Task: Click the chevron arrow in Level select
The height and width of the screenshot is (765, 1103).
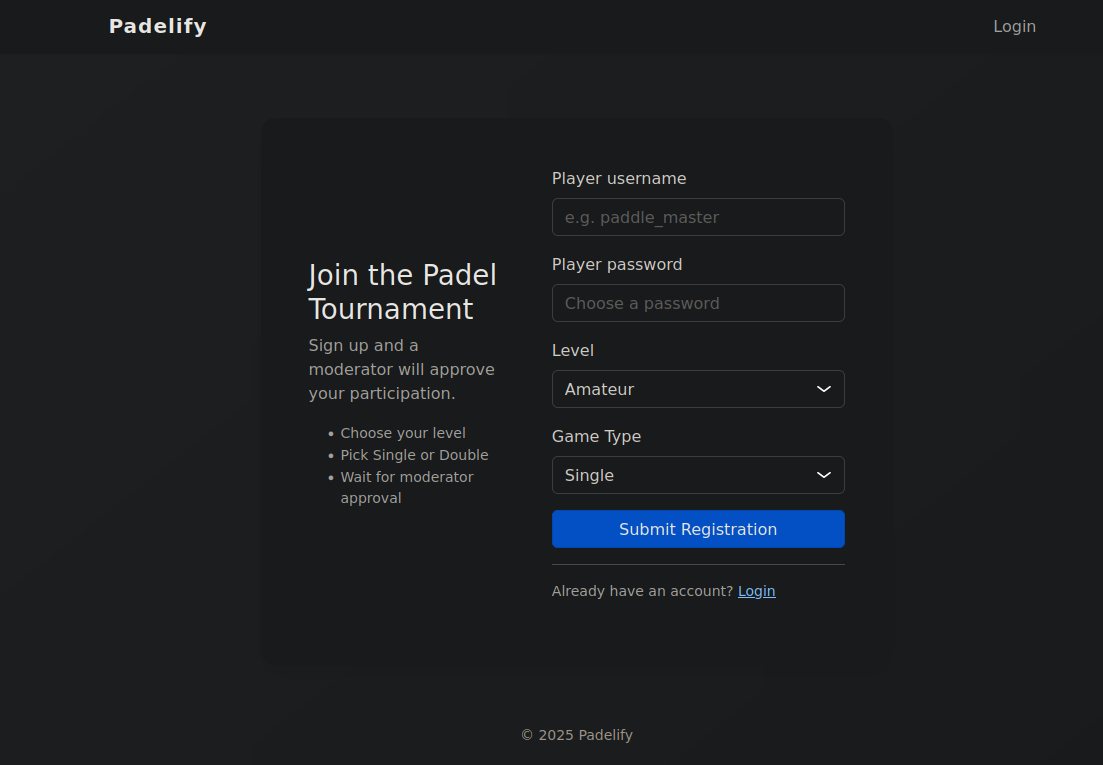Action: pos(824,389)
